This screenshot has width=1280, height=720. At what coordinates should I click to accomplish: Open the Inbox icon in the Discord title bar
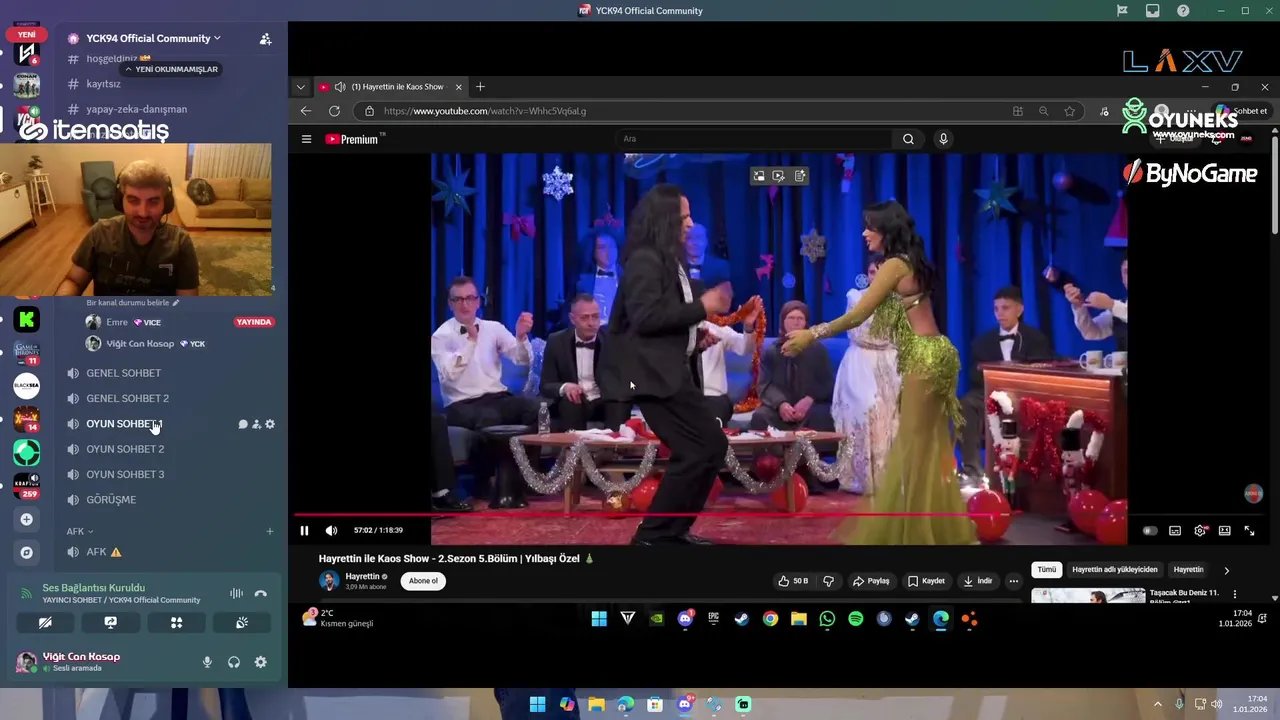point(1152,11)
